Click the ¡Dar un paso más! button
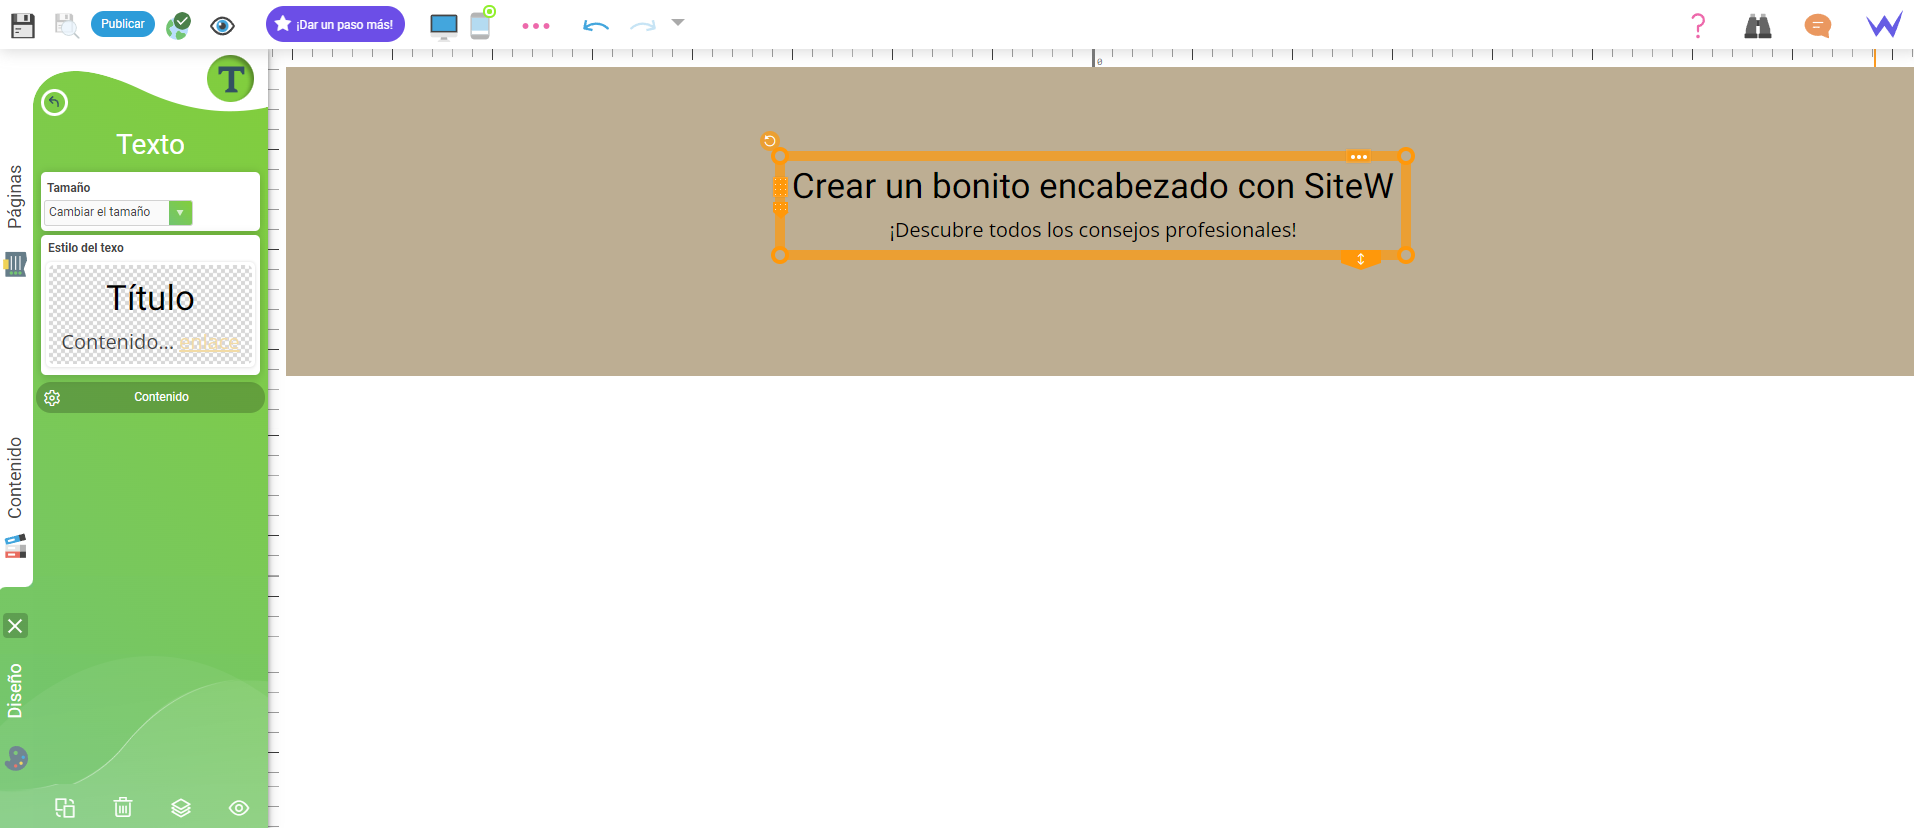The image size is (1914, 828). pyautogui.click(x=335, y=24)
